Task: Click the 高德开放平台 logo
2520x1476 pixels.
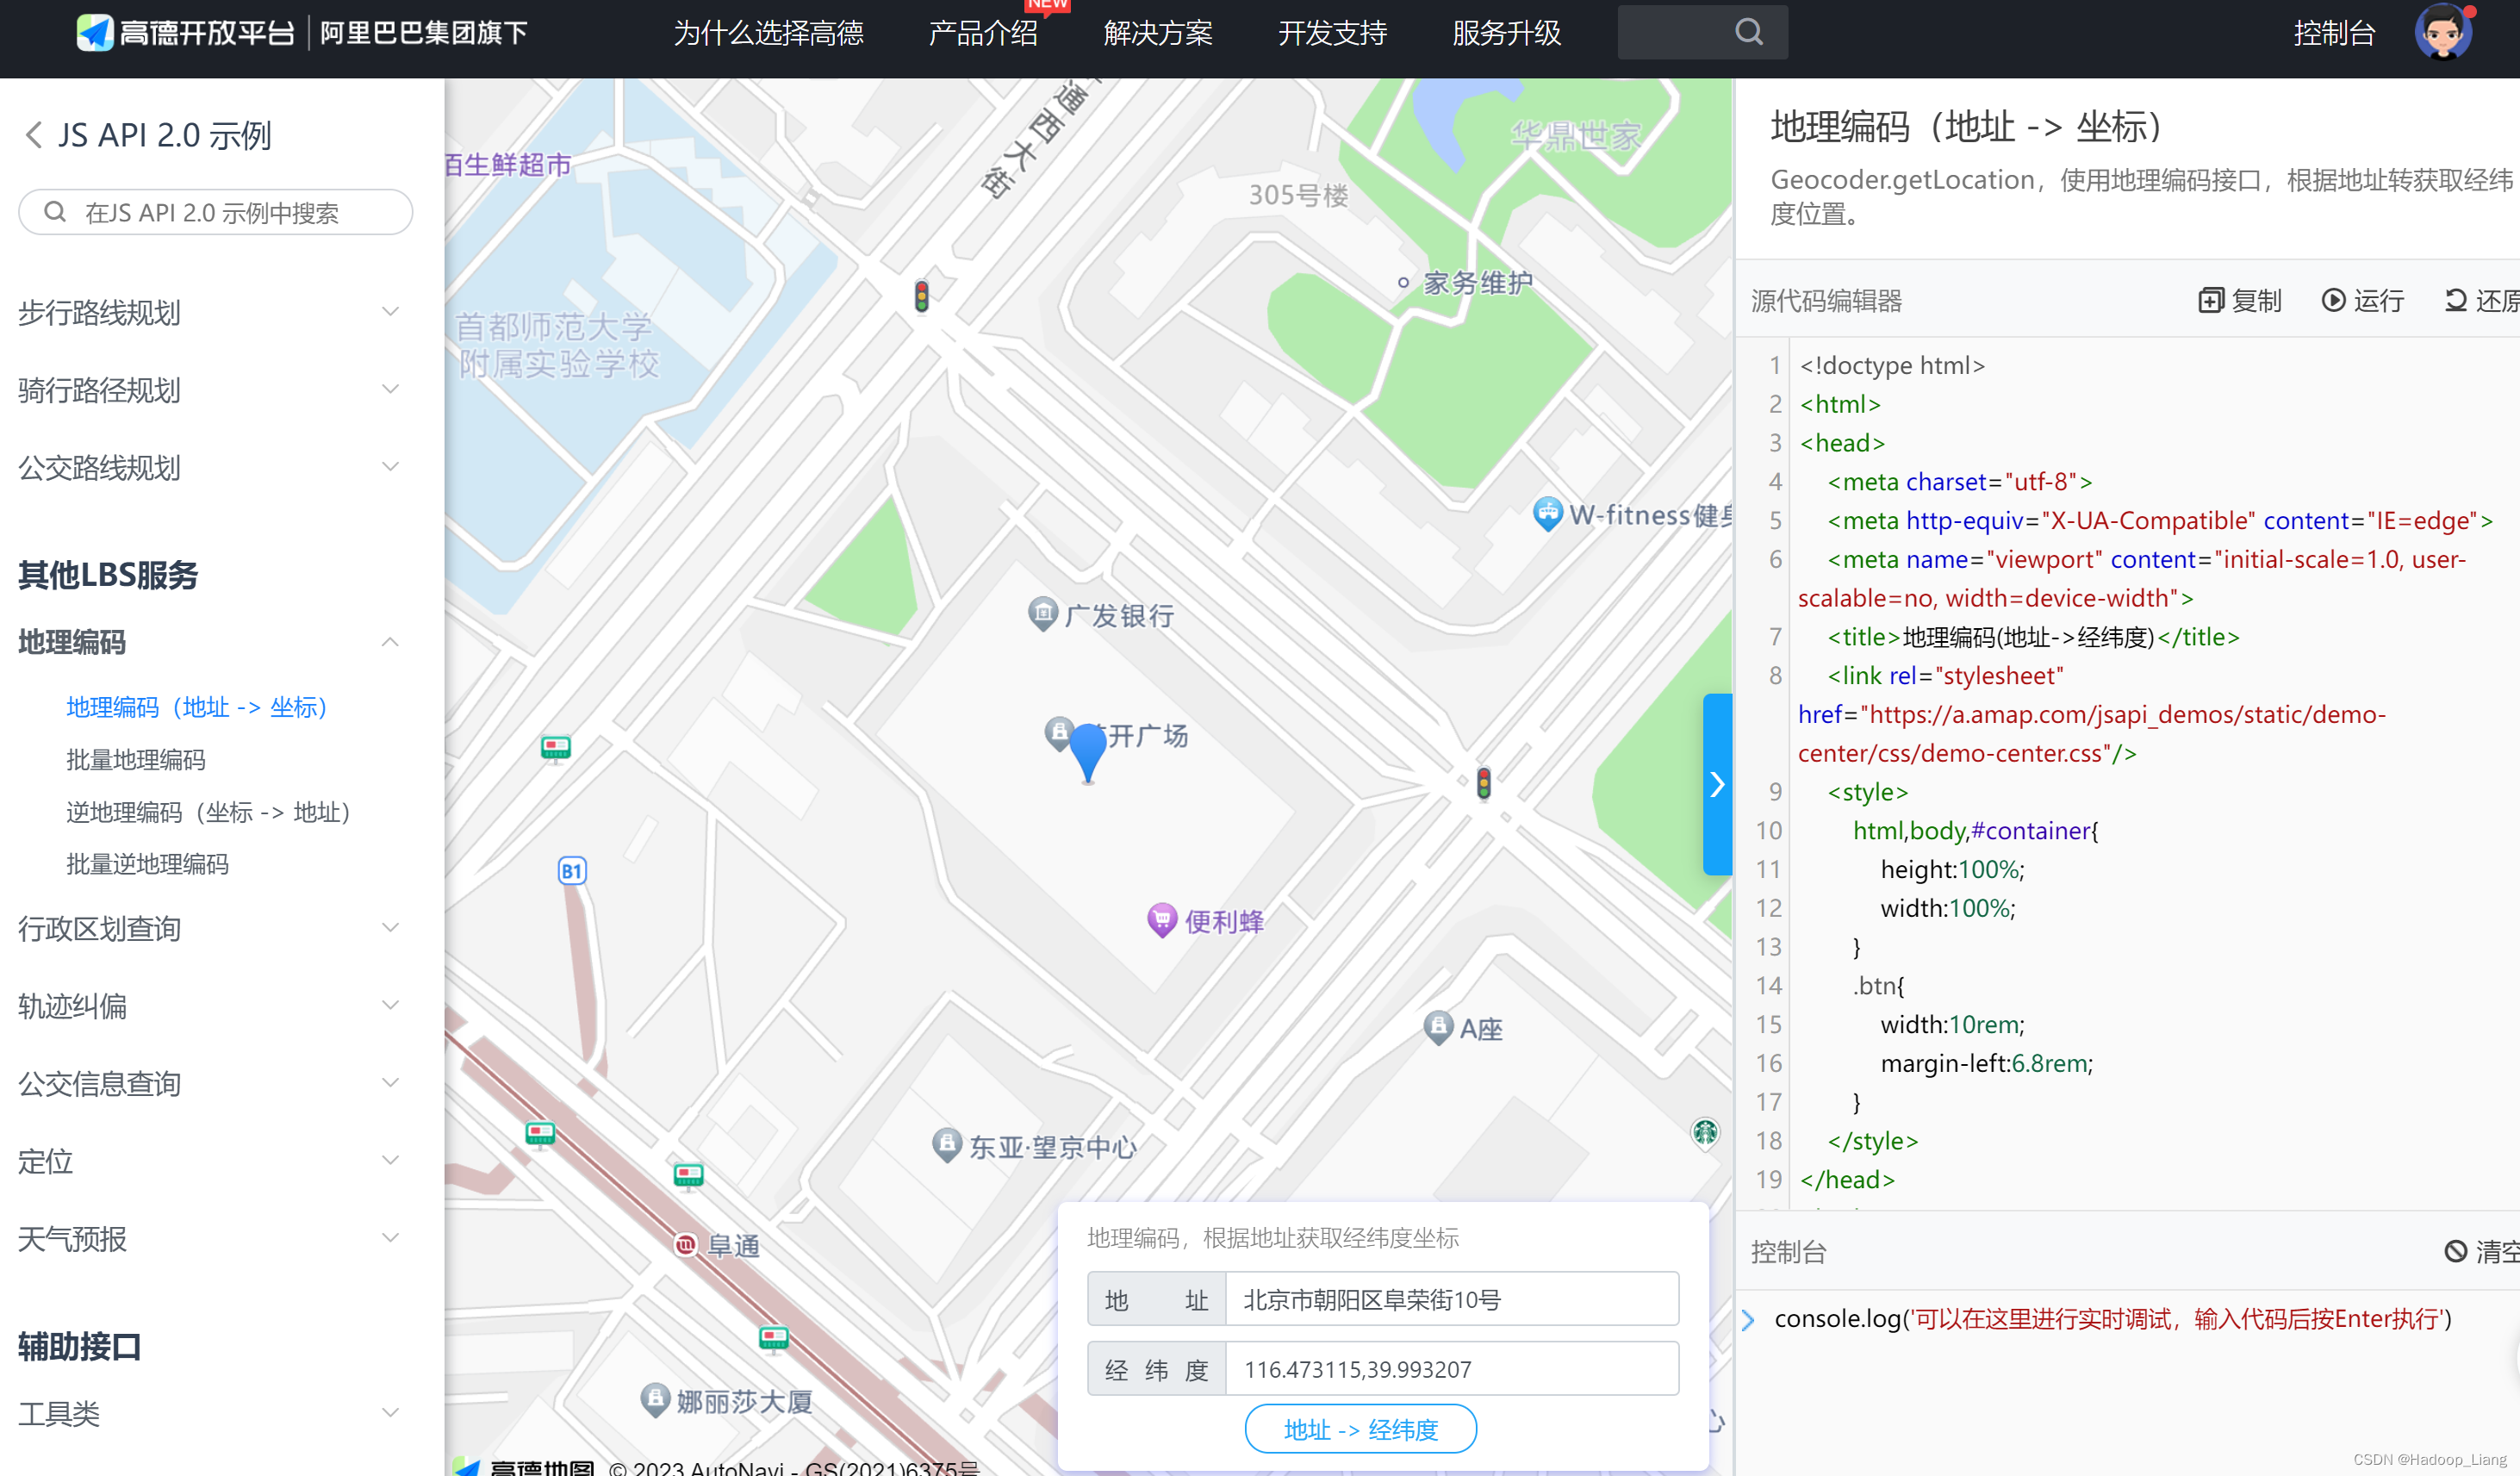Action: [185, 32]
